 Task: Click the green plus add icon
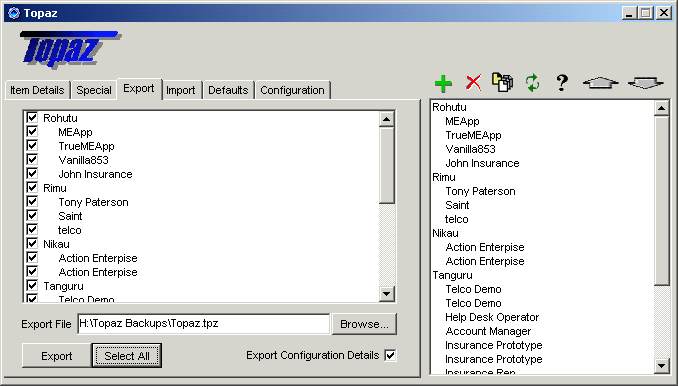tap(443, 83)
